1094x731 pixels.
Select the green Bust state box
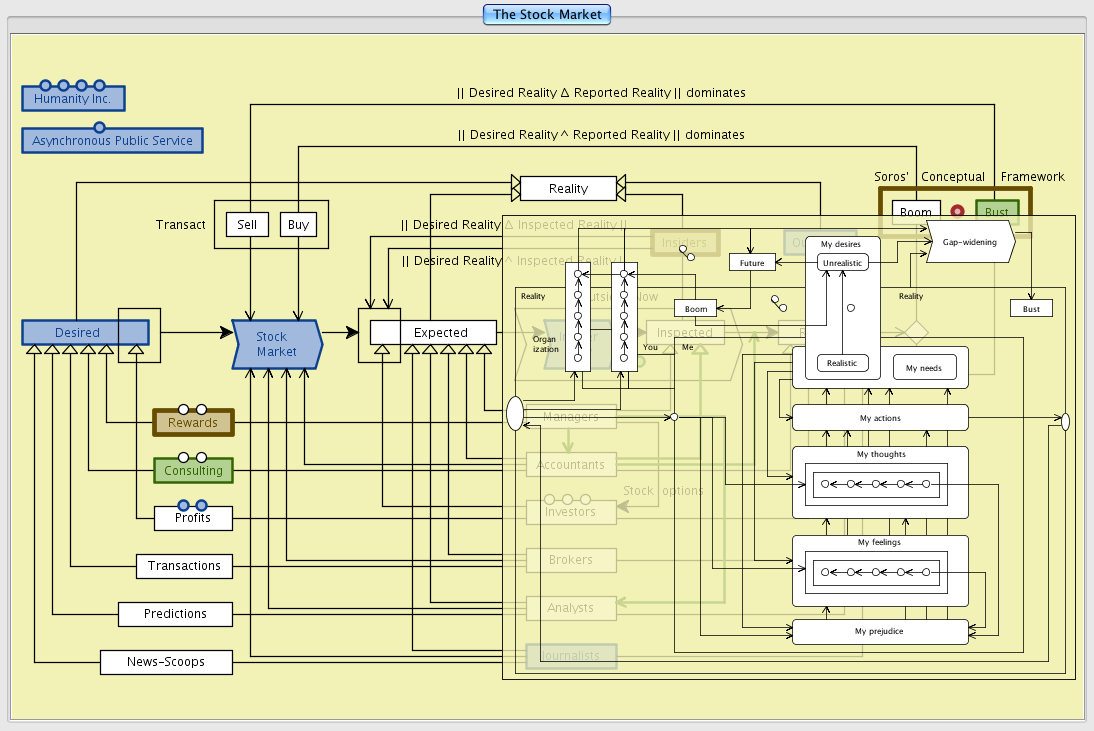pyautogui.click(x=996, y=212)
